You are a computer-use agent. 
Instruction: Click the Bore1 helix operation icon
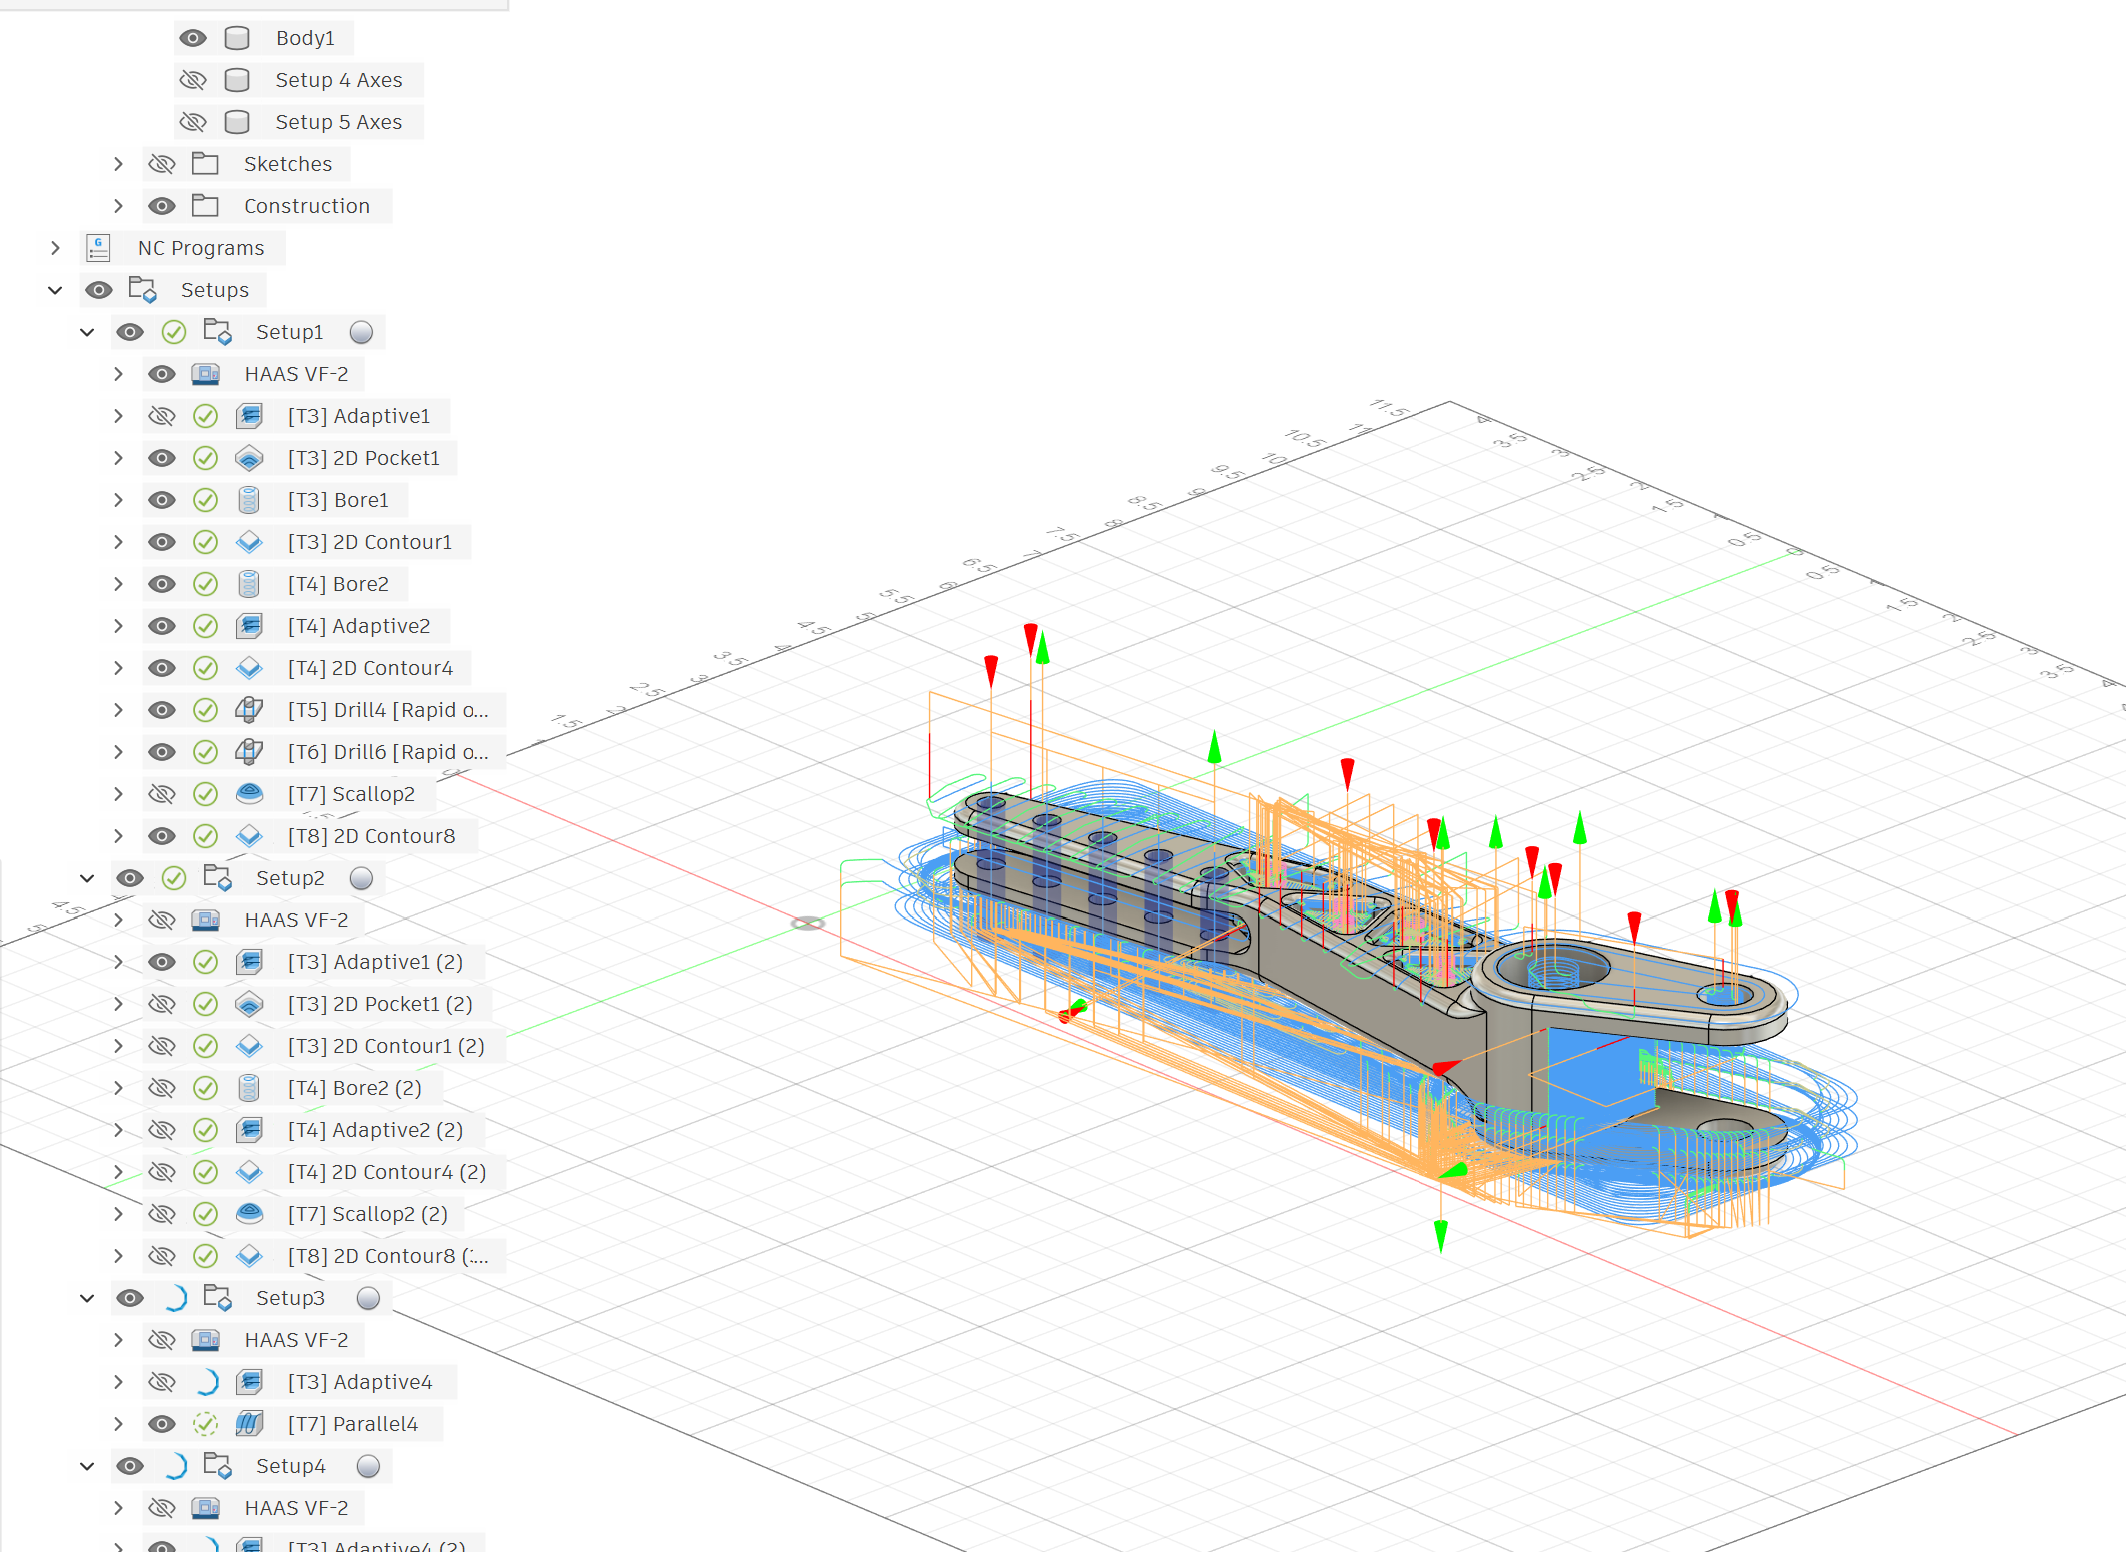249,500
